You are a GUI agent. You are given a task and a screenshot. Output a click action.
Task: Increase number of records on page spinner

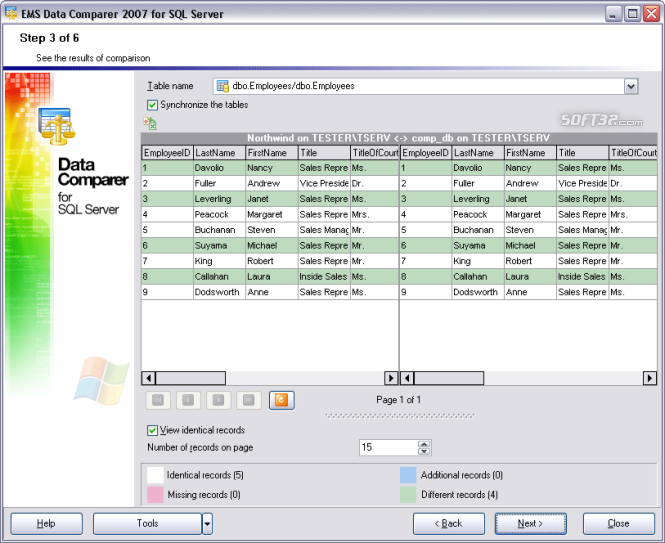tap(424, 444)
